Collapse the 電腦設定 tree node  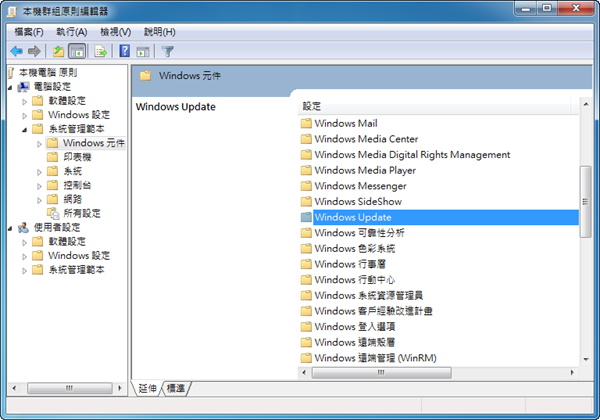click(x=10, y=88)
